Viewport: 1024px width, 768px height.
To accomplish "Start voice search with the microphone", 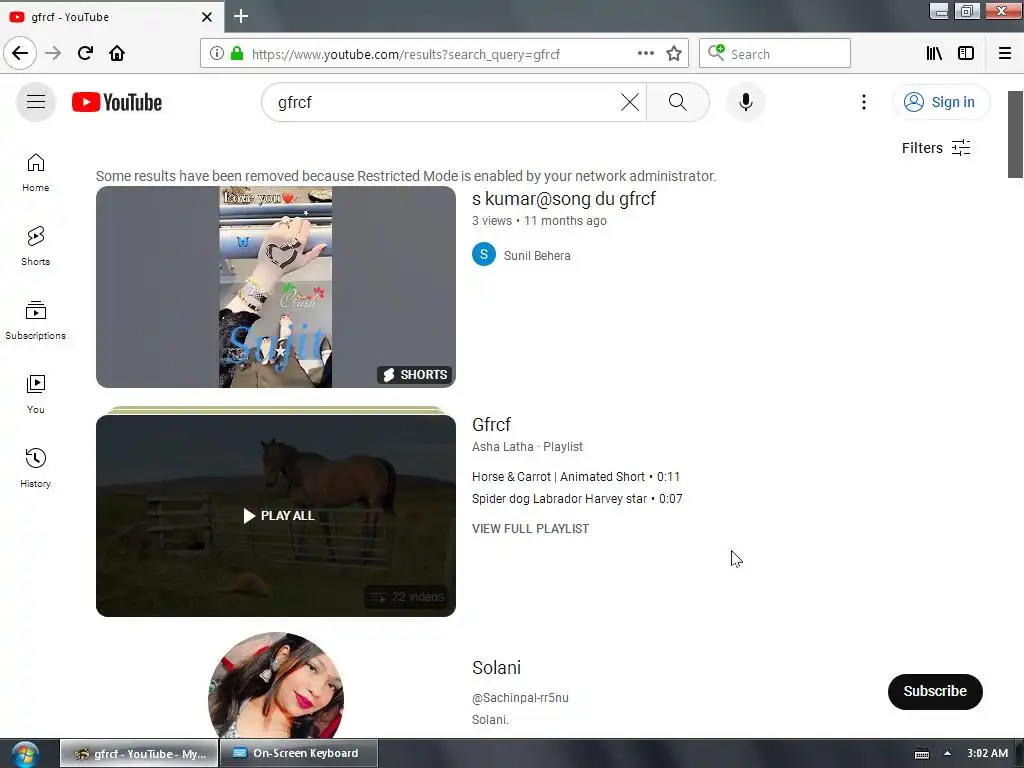I will [745, 102].
